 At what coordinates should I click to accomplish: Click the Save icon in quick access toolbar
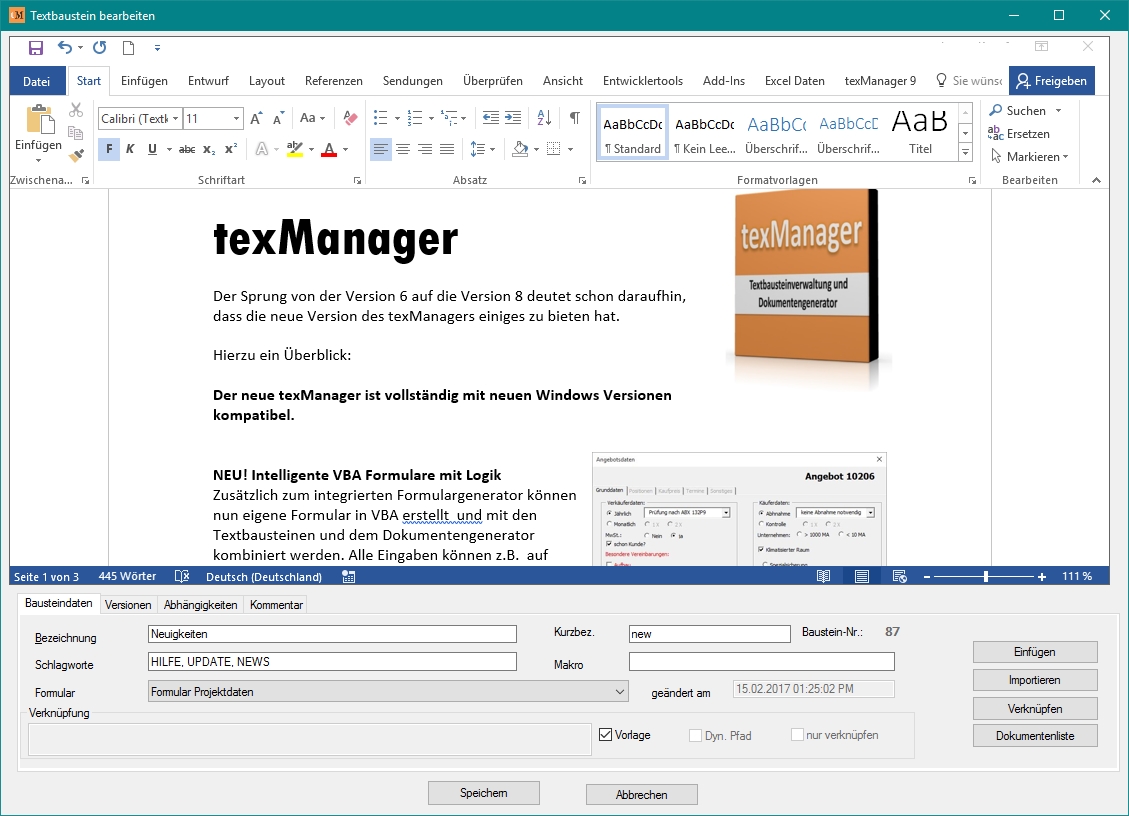(x=34, y=47)
